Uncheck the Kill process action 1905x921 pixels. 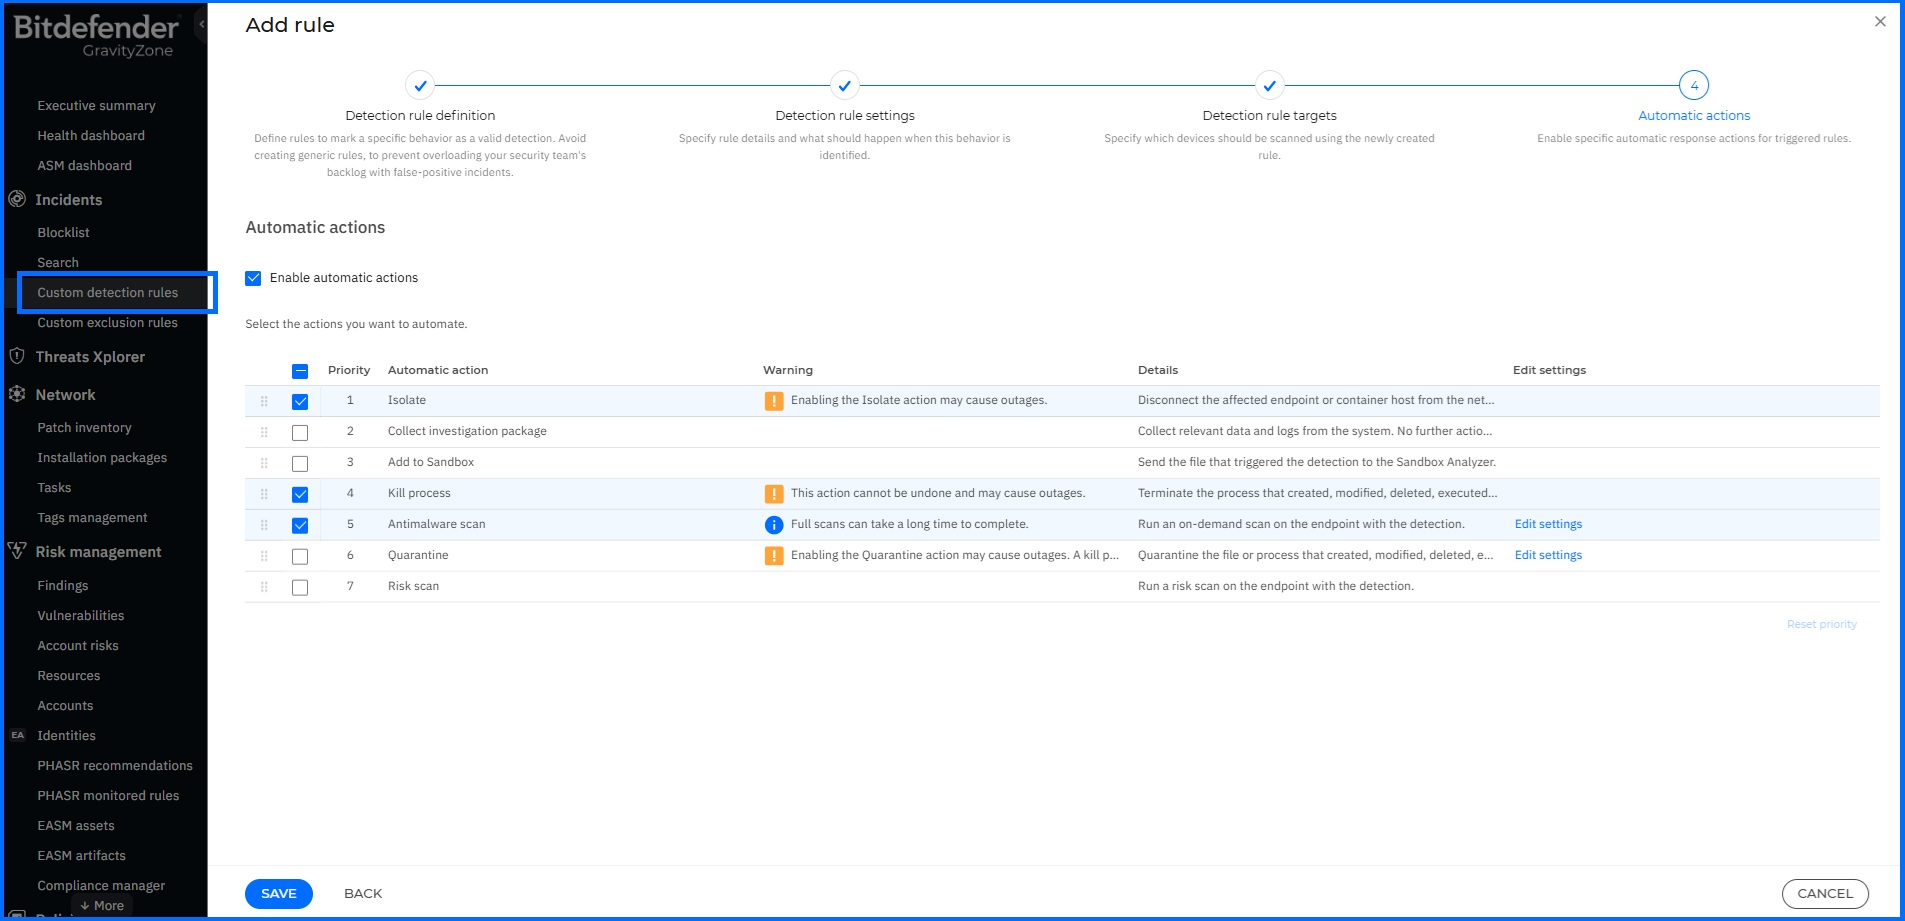tap(299, 493)
